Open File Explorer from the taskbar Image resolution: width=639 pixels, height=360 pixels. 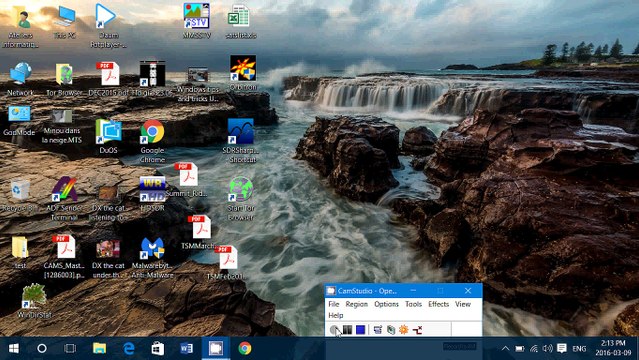pyautogui.click(x=99, y=348)
